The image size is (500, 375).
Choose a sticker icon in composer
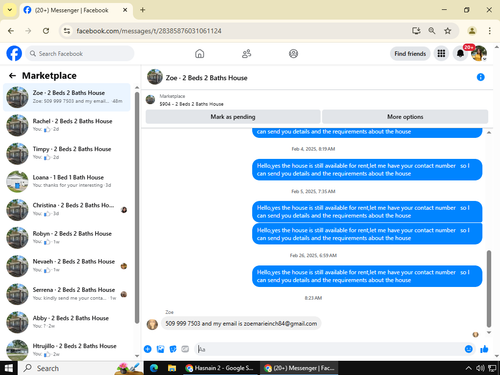(x=173, y=349)
